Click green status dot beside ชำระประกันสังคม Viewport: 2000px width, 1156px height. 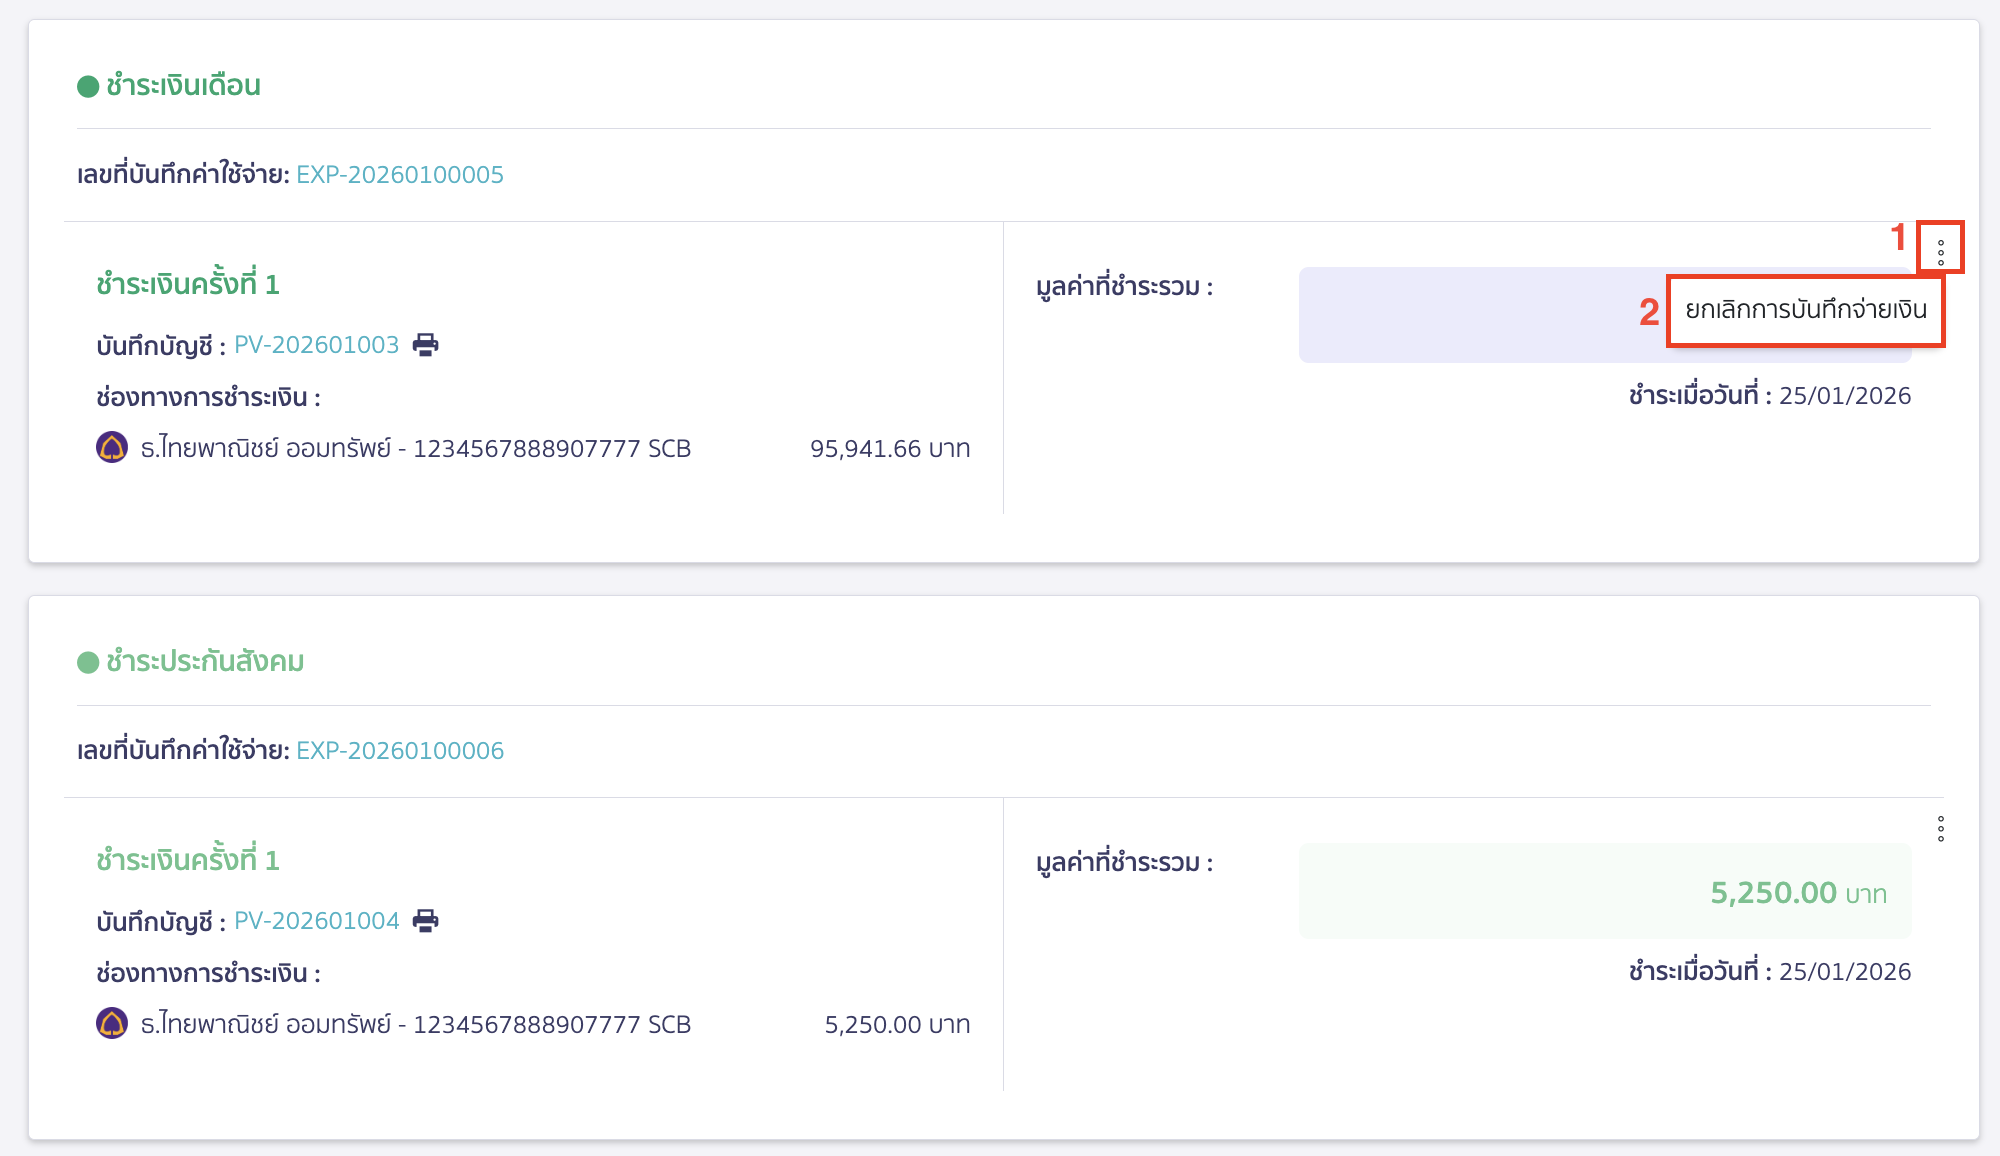point(88,663)
